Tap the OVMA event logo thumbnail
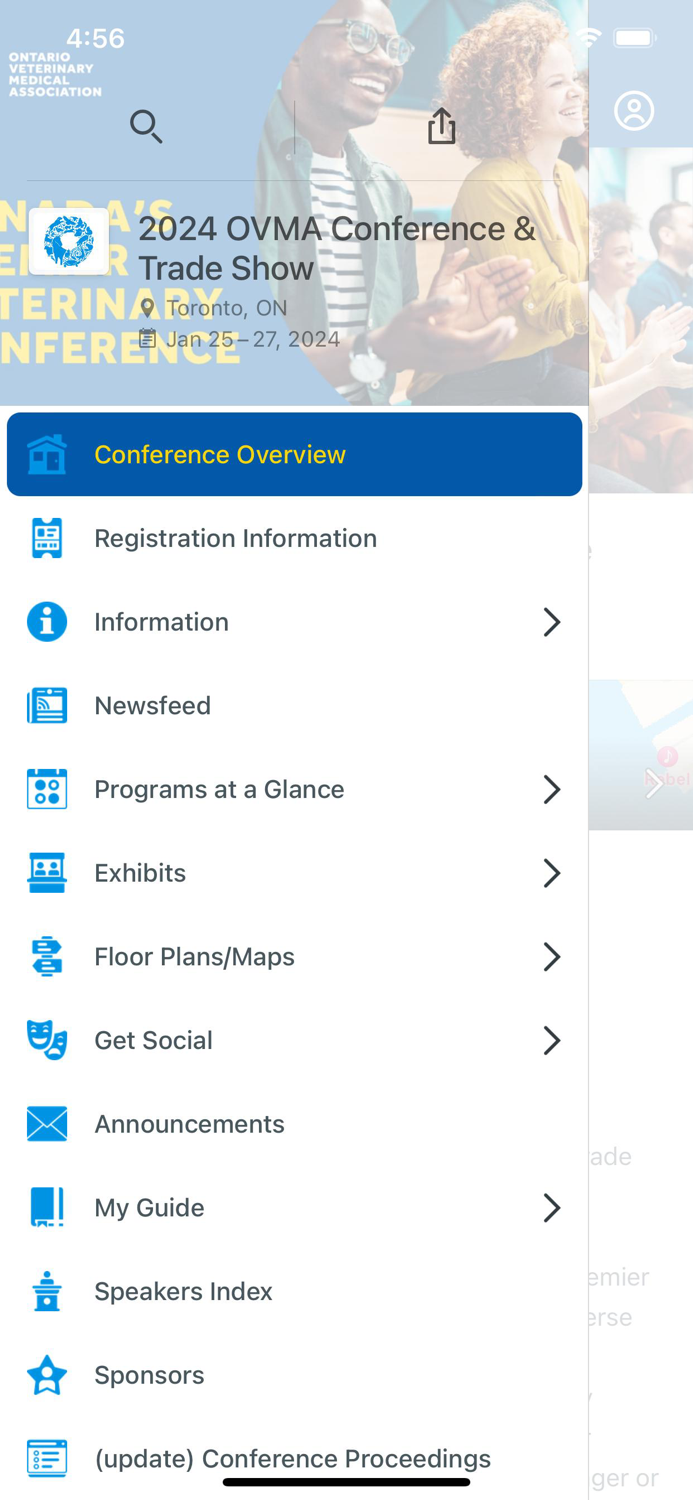This screenshot has width=693, height=1500. 69,241
